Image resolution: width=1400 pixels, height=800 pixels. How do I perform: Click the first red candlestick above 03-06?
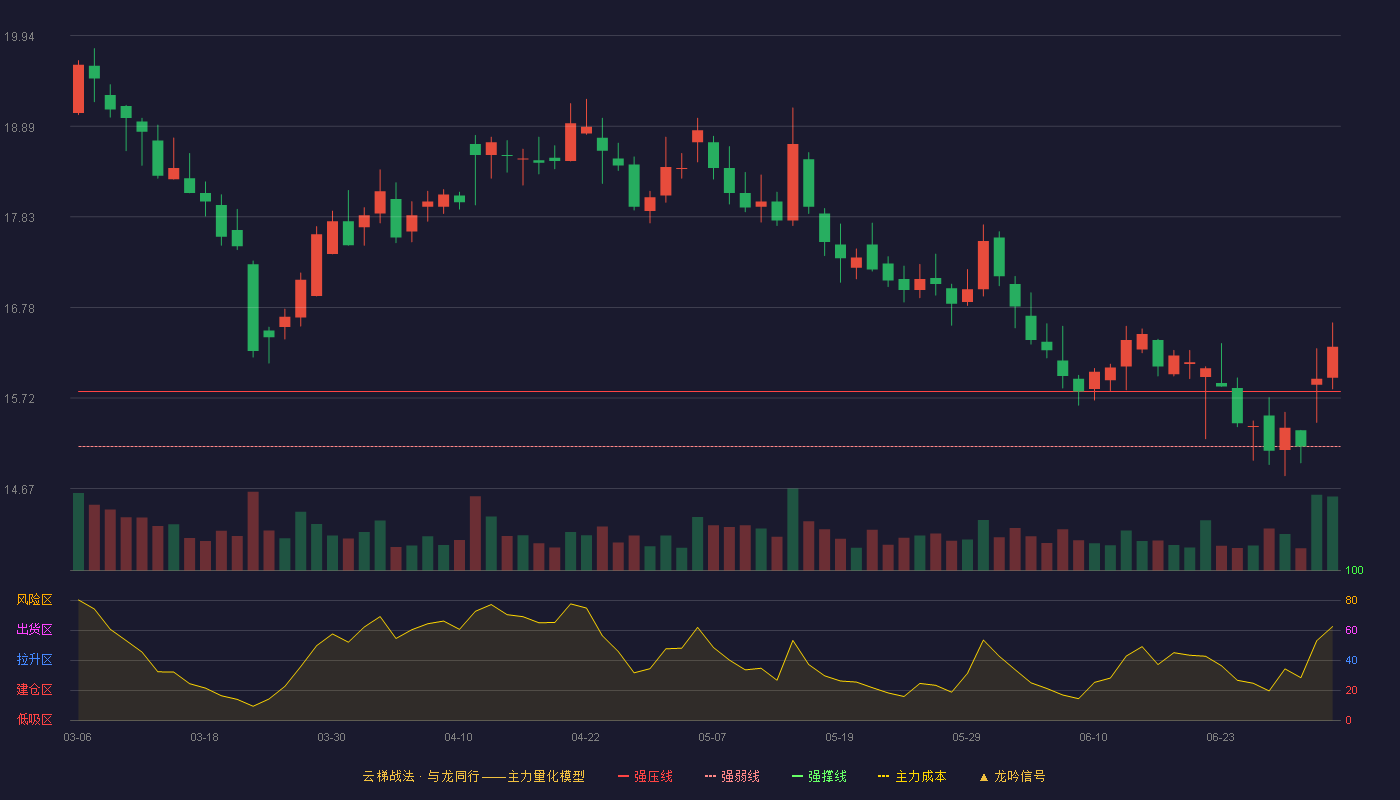click(78, 89)
